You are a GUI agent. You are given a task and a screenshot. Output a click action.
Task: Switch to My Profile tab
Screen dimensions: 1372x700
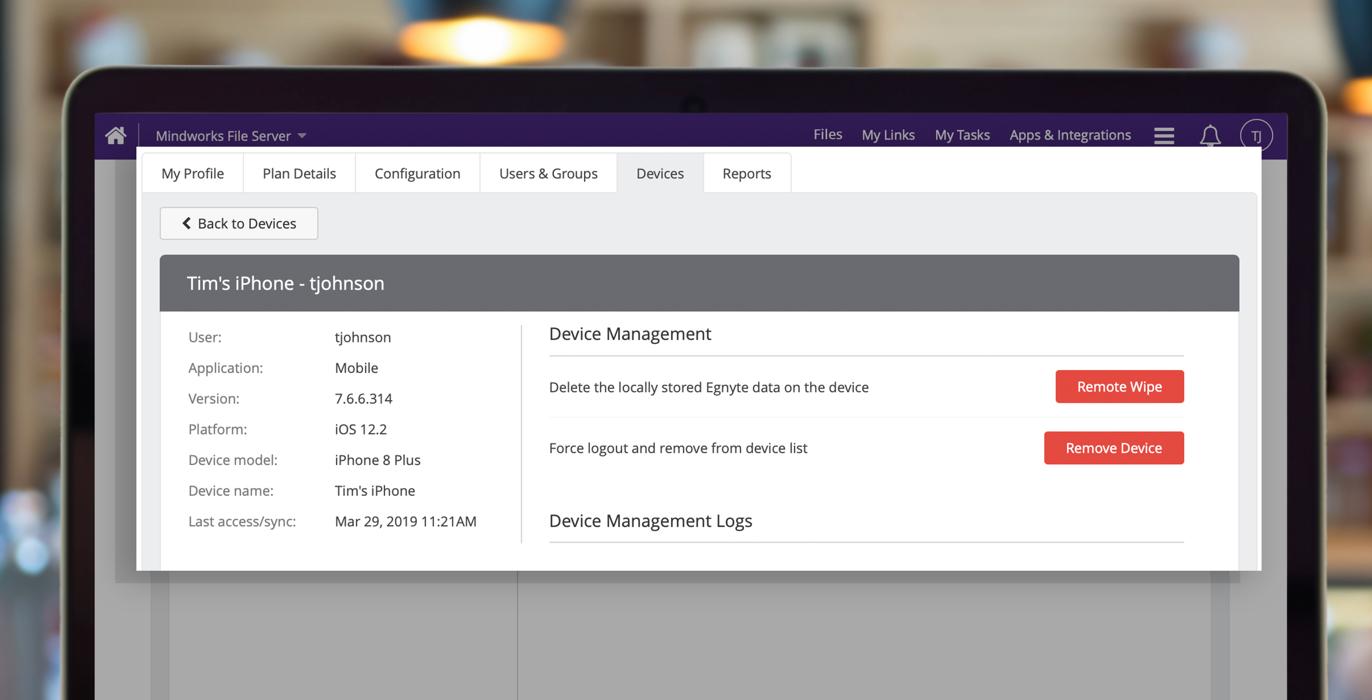coord(193,173)
